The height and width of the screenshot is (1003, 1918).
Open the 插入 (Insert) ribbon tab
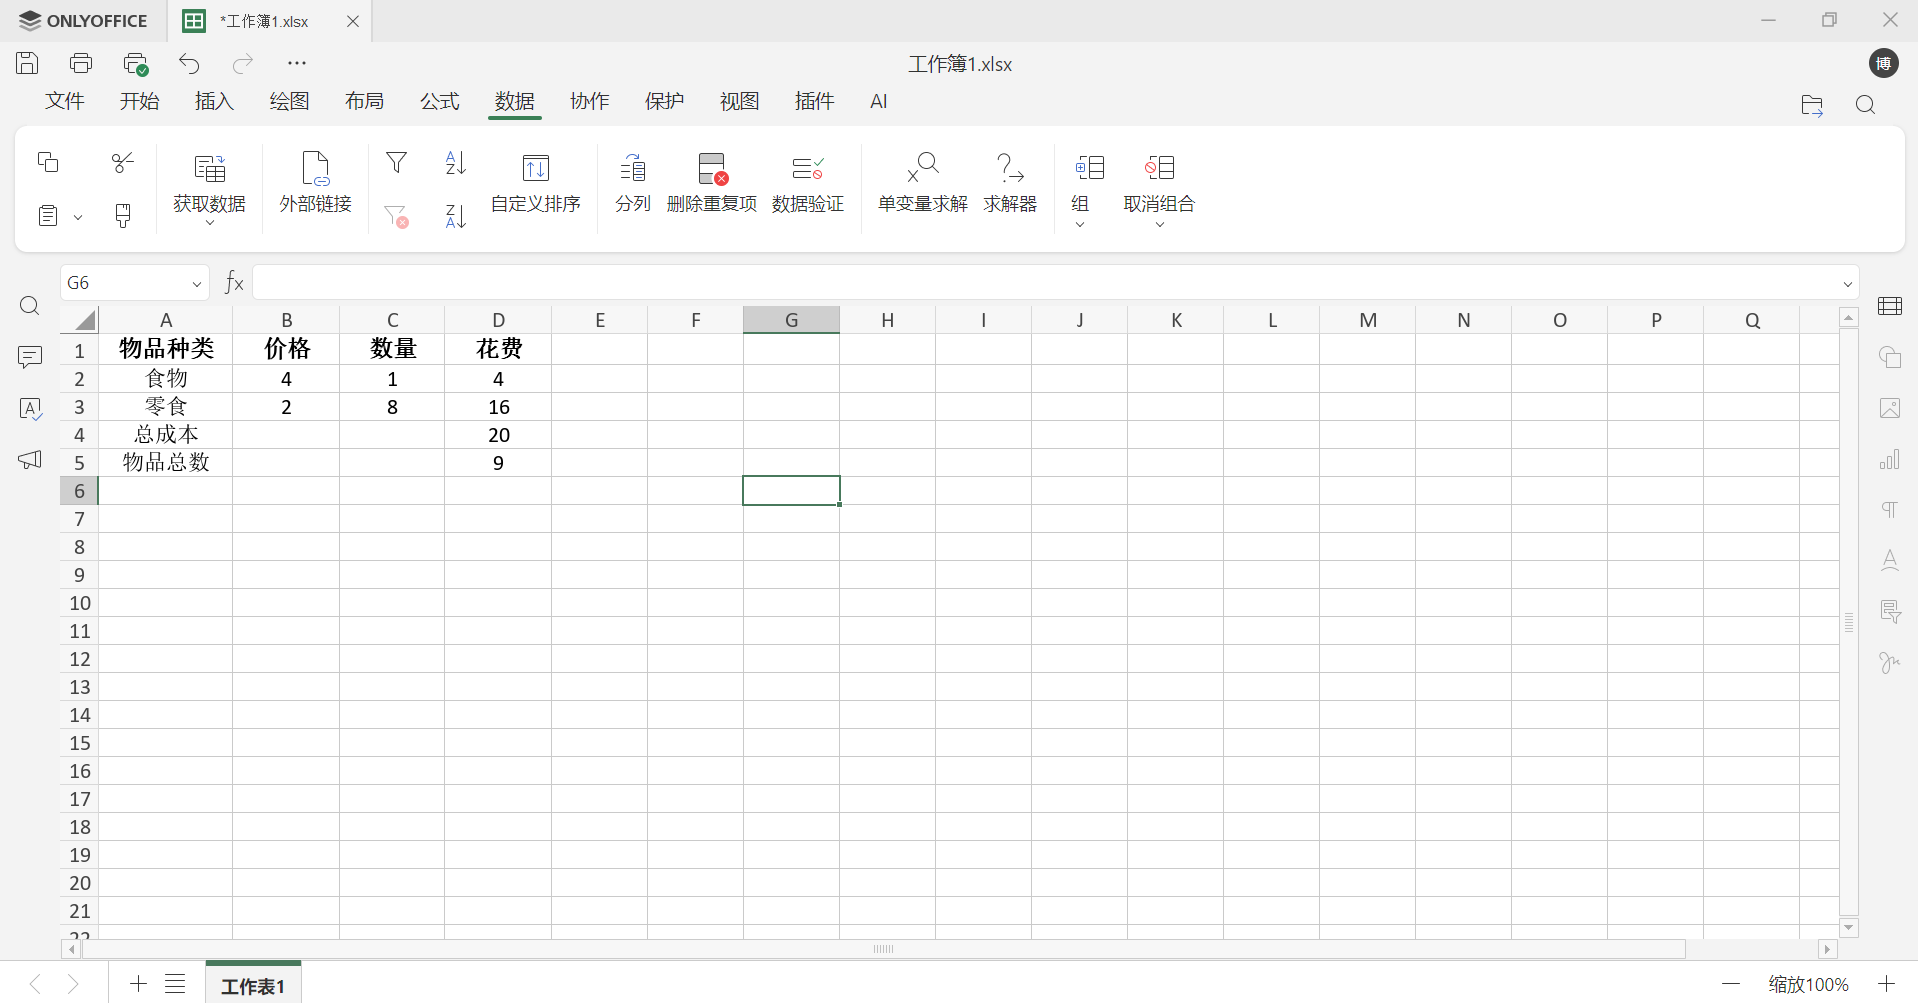point(214,102)
